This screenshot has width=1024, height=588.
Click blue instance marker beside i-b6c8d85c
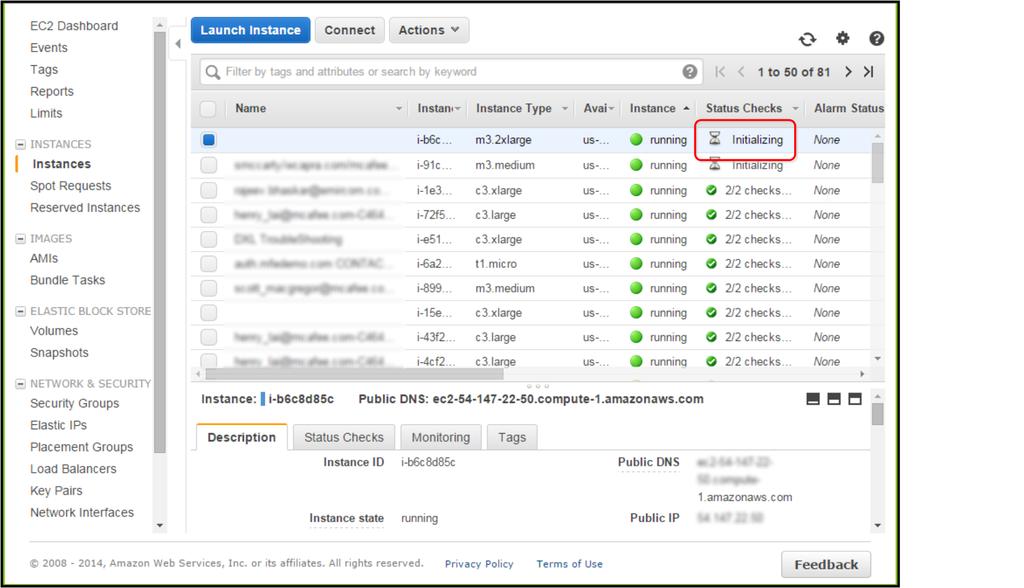pyautogui.click(x=263, y=399)
